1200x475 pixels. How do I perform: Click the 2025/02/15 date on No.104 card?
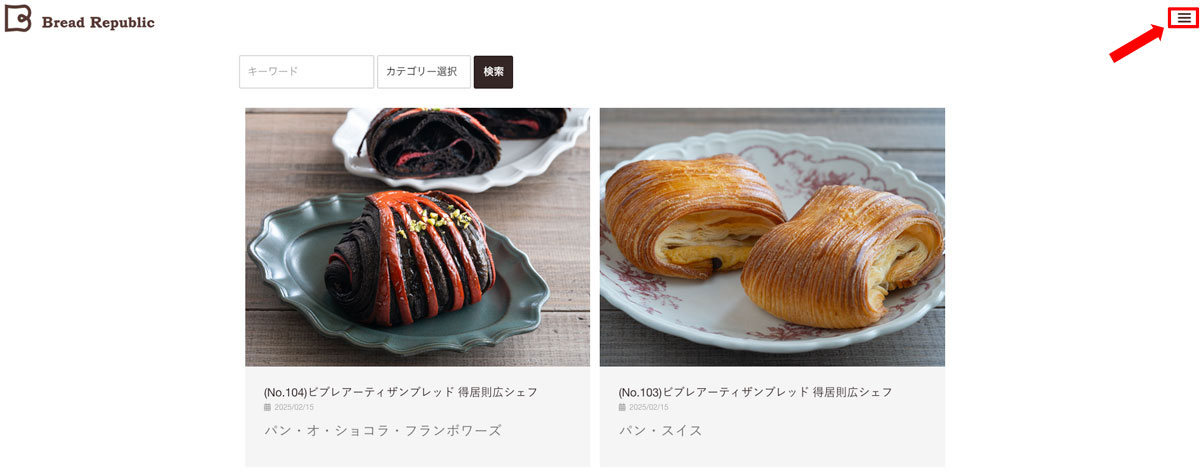tap(294, 407)
